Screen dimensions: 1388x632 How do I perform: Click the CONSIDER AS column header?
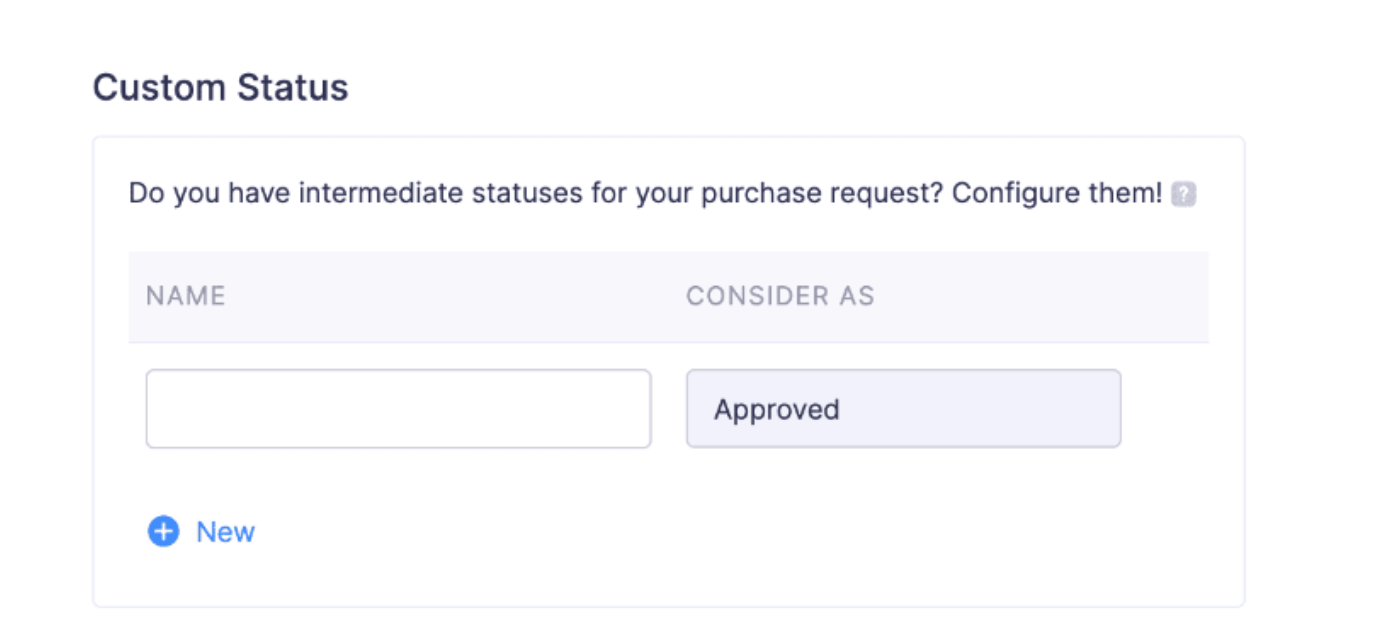(780, 296)
